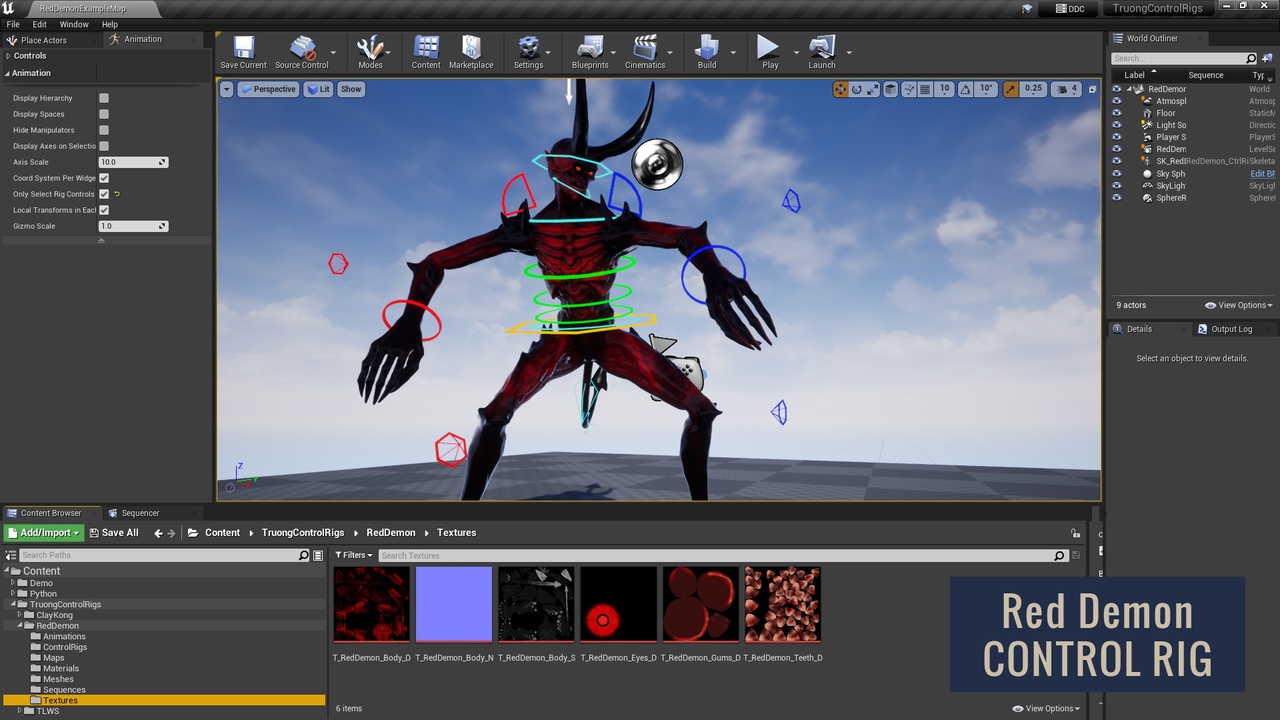Toggle the viewport coordinate system cube icon

coord(891,89)
